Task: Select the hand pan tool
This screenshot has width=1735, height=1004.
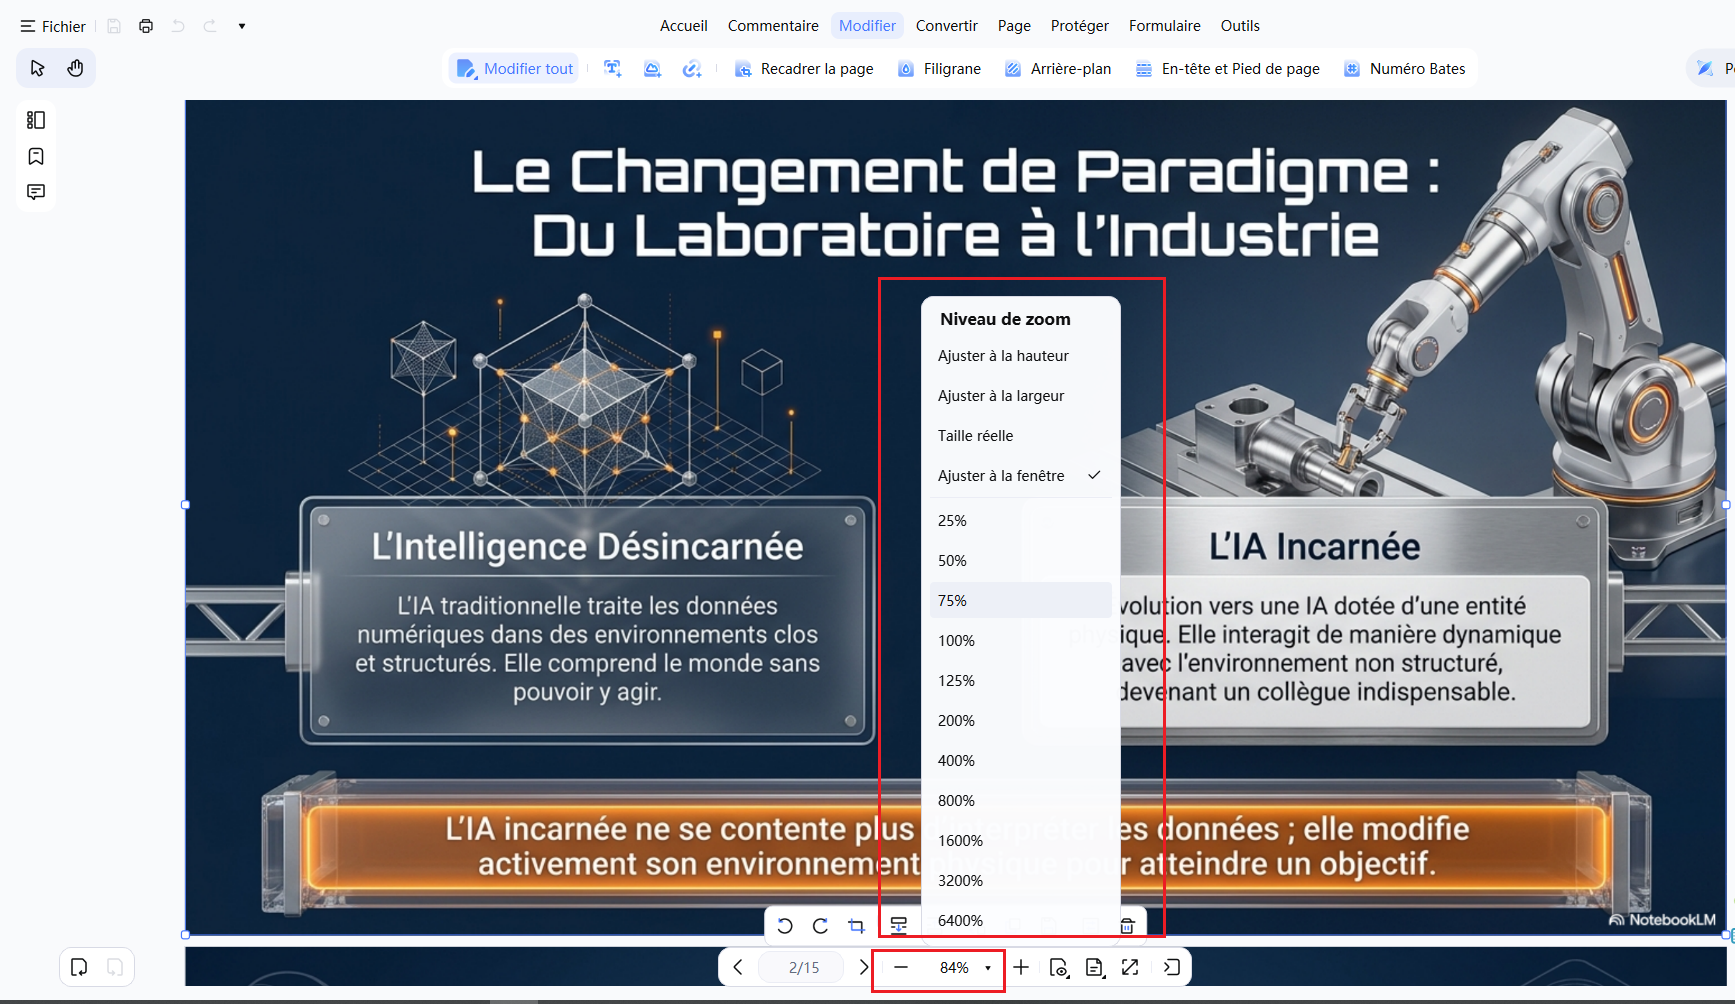Action: (75, 68)
